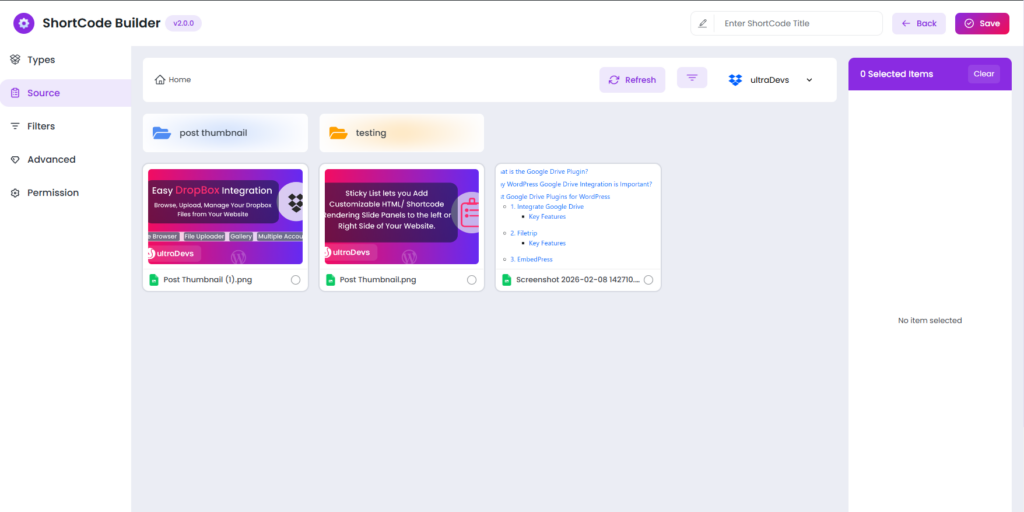Click the ShortCode Builder title text
Viewport: 1024px width, 512px height.
tap(101, 24)
